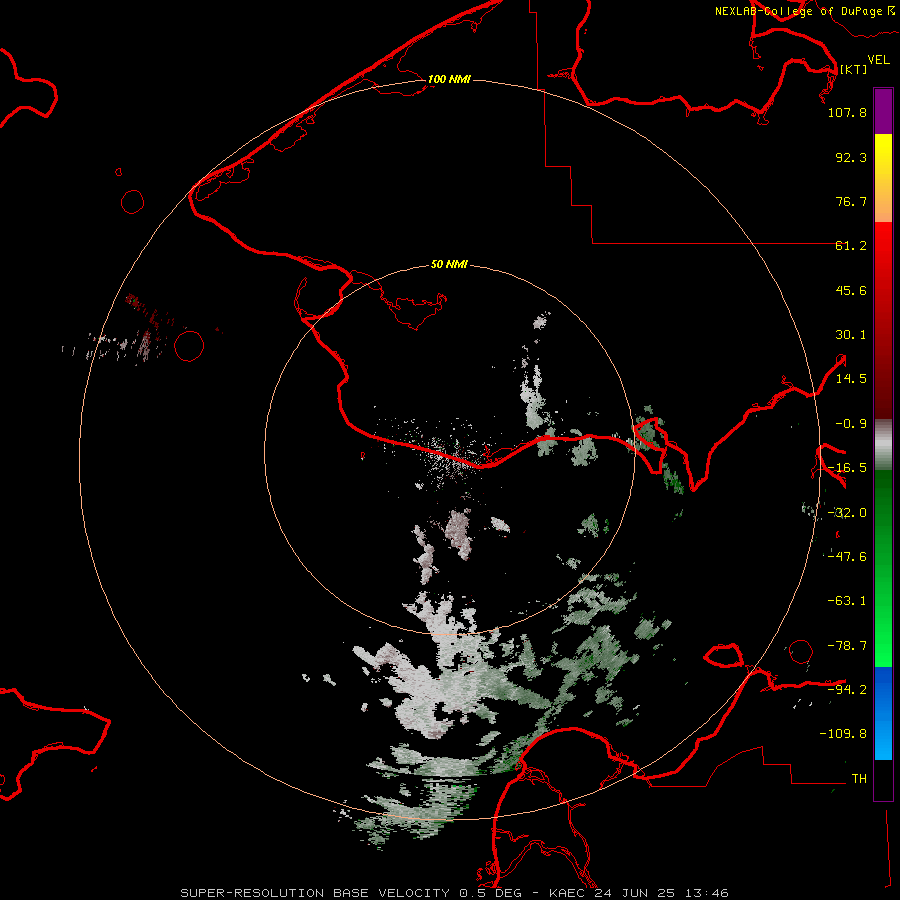Click the Super-Resolution Base Velocity caption
Viewport: 900px width, 900px height.
click(454, 893)
